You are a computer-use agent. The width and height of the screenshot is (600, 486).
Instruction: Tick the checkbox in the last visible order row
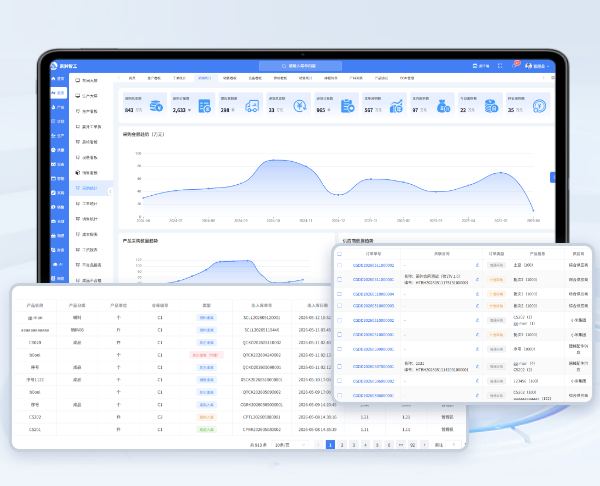(x=339, y=395)
